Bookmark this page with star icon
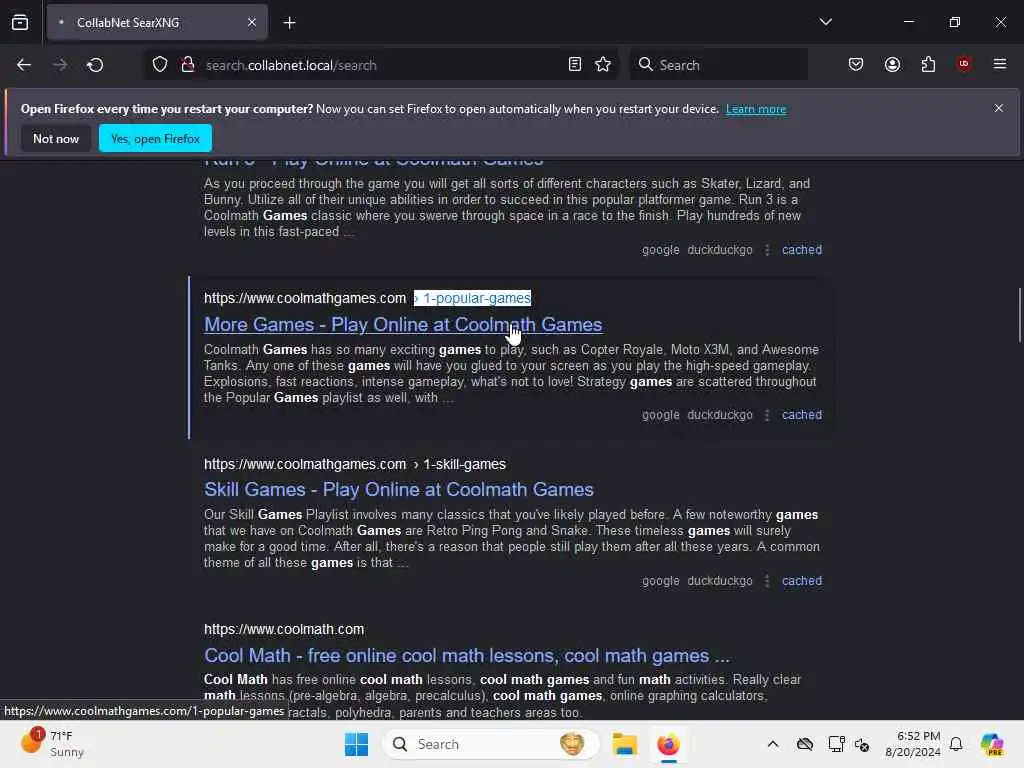 point(603,65)
